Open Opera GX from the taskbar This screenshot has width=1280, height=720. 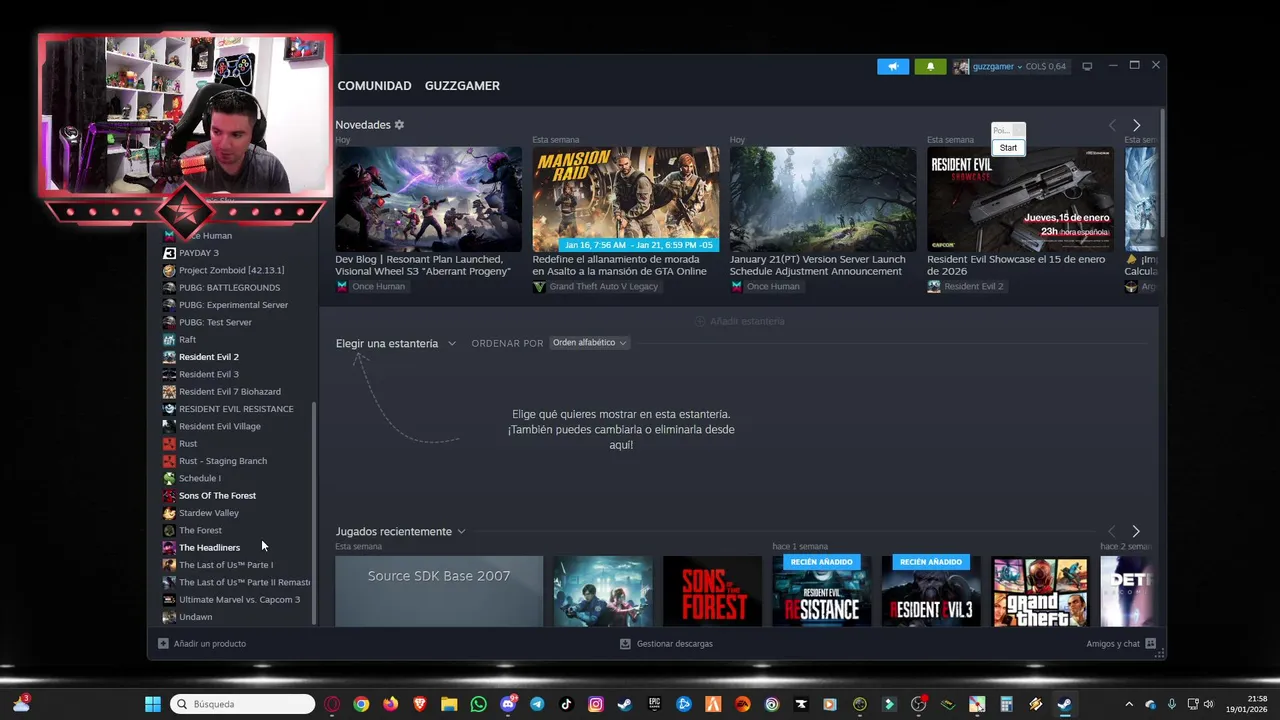(332, 704)
